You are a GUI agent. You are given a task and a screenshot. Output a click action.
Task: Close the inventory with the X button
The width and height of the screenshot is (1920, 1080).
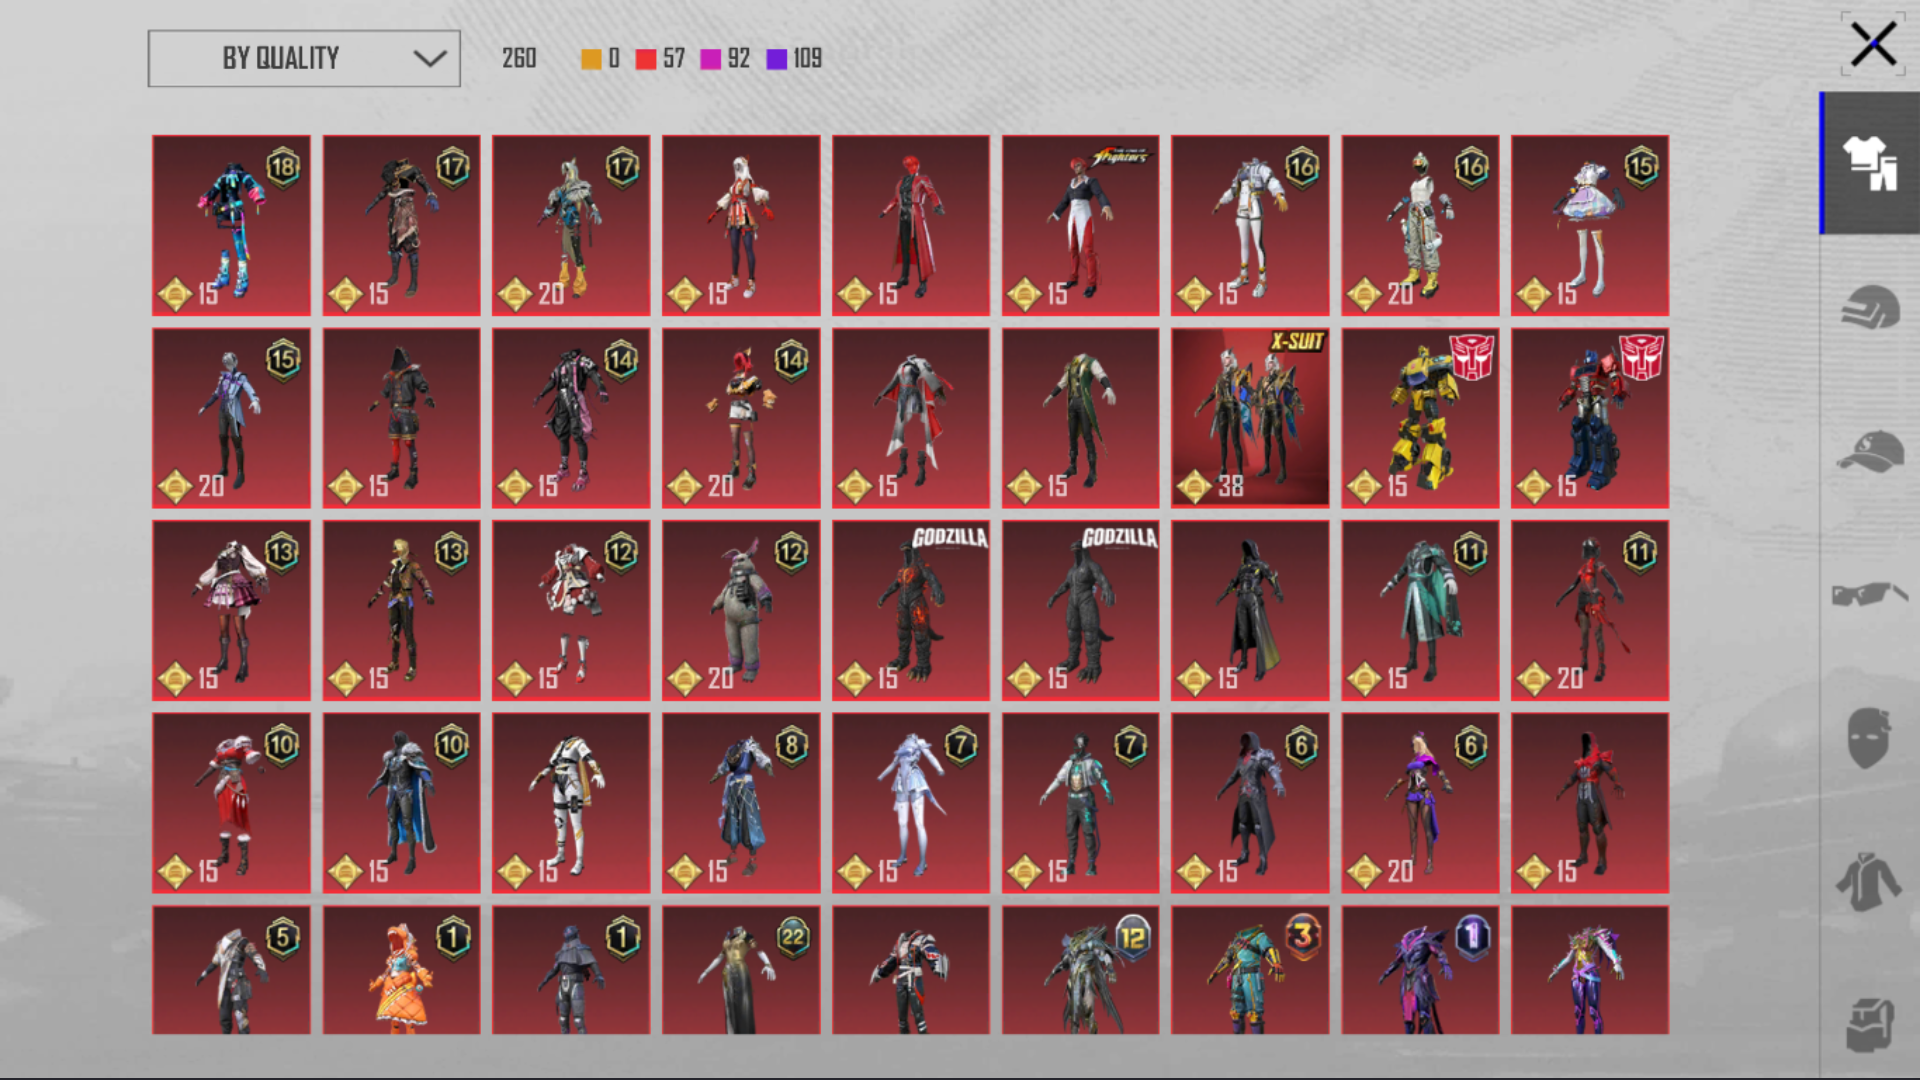(x=1872, y=44)
